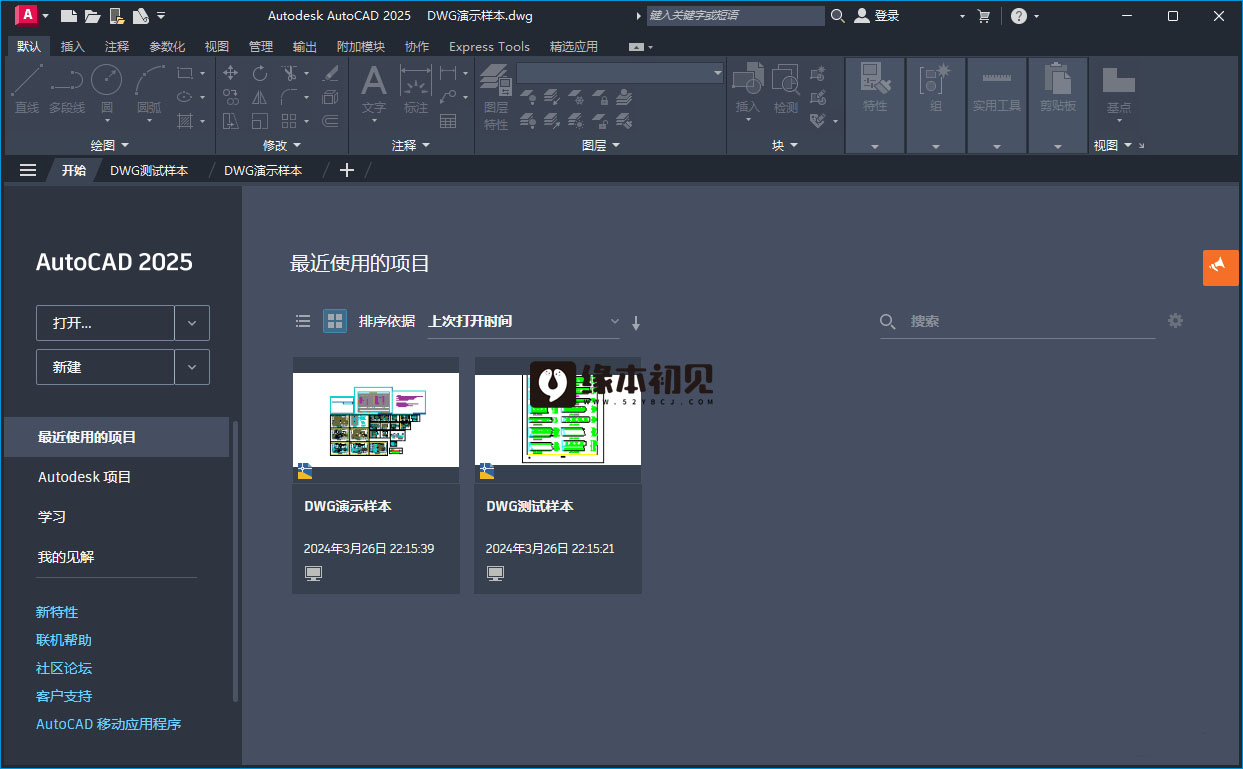Expand the New (新建) dropdown arrow
This screenshot has height=769, width=1243.
click(x=192, y=367)
